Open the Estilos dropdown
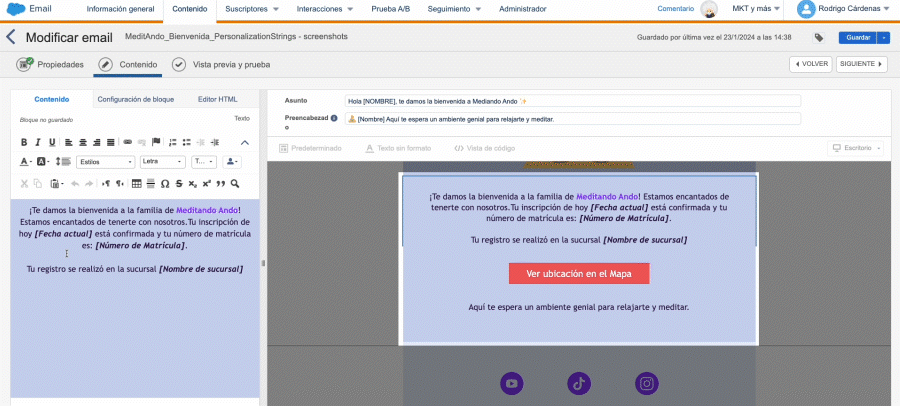 pyautogui.click(x=106, y=162)
